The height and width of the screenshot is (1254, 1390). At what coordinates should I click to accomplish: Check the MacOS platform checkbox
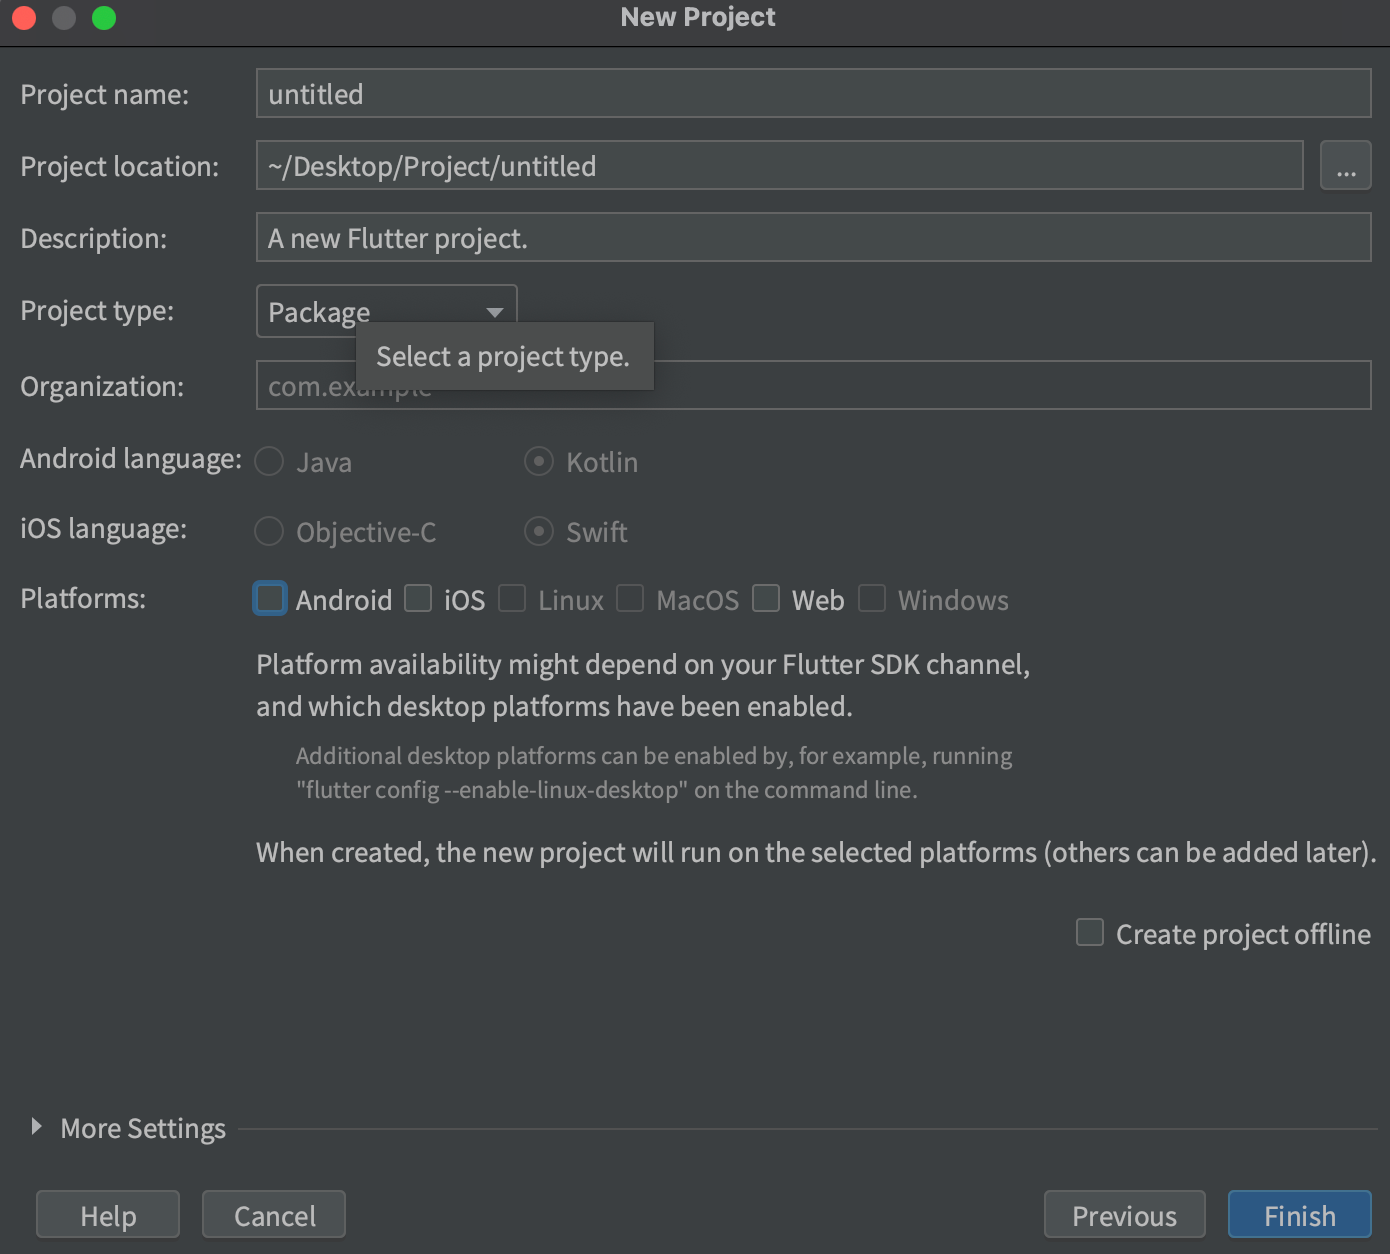click(630, 598)
